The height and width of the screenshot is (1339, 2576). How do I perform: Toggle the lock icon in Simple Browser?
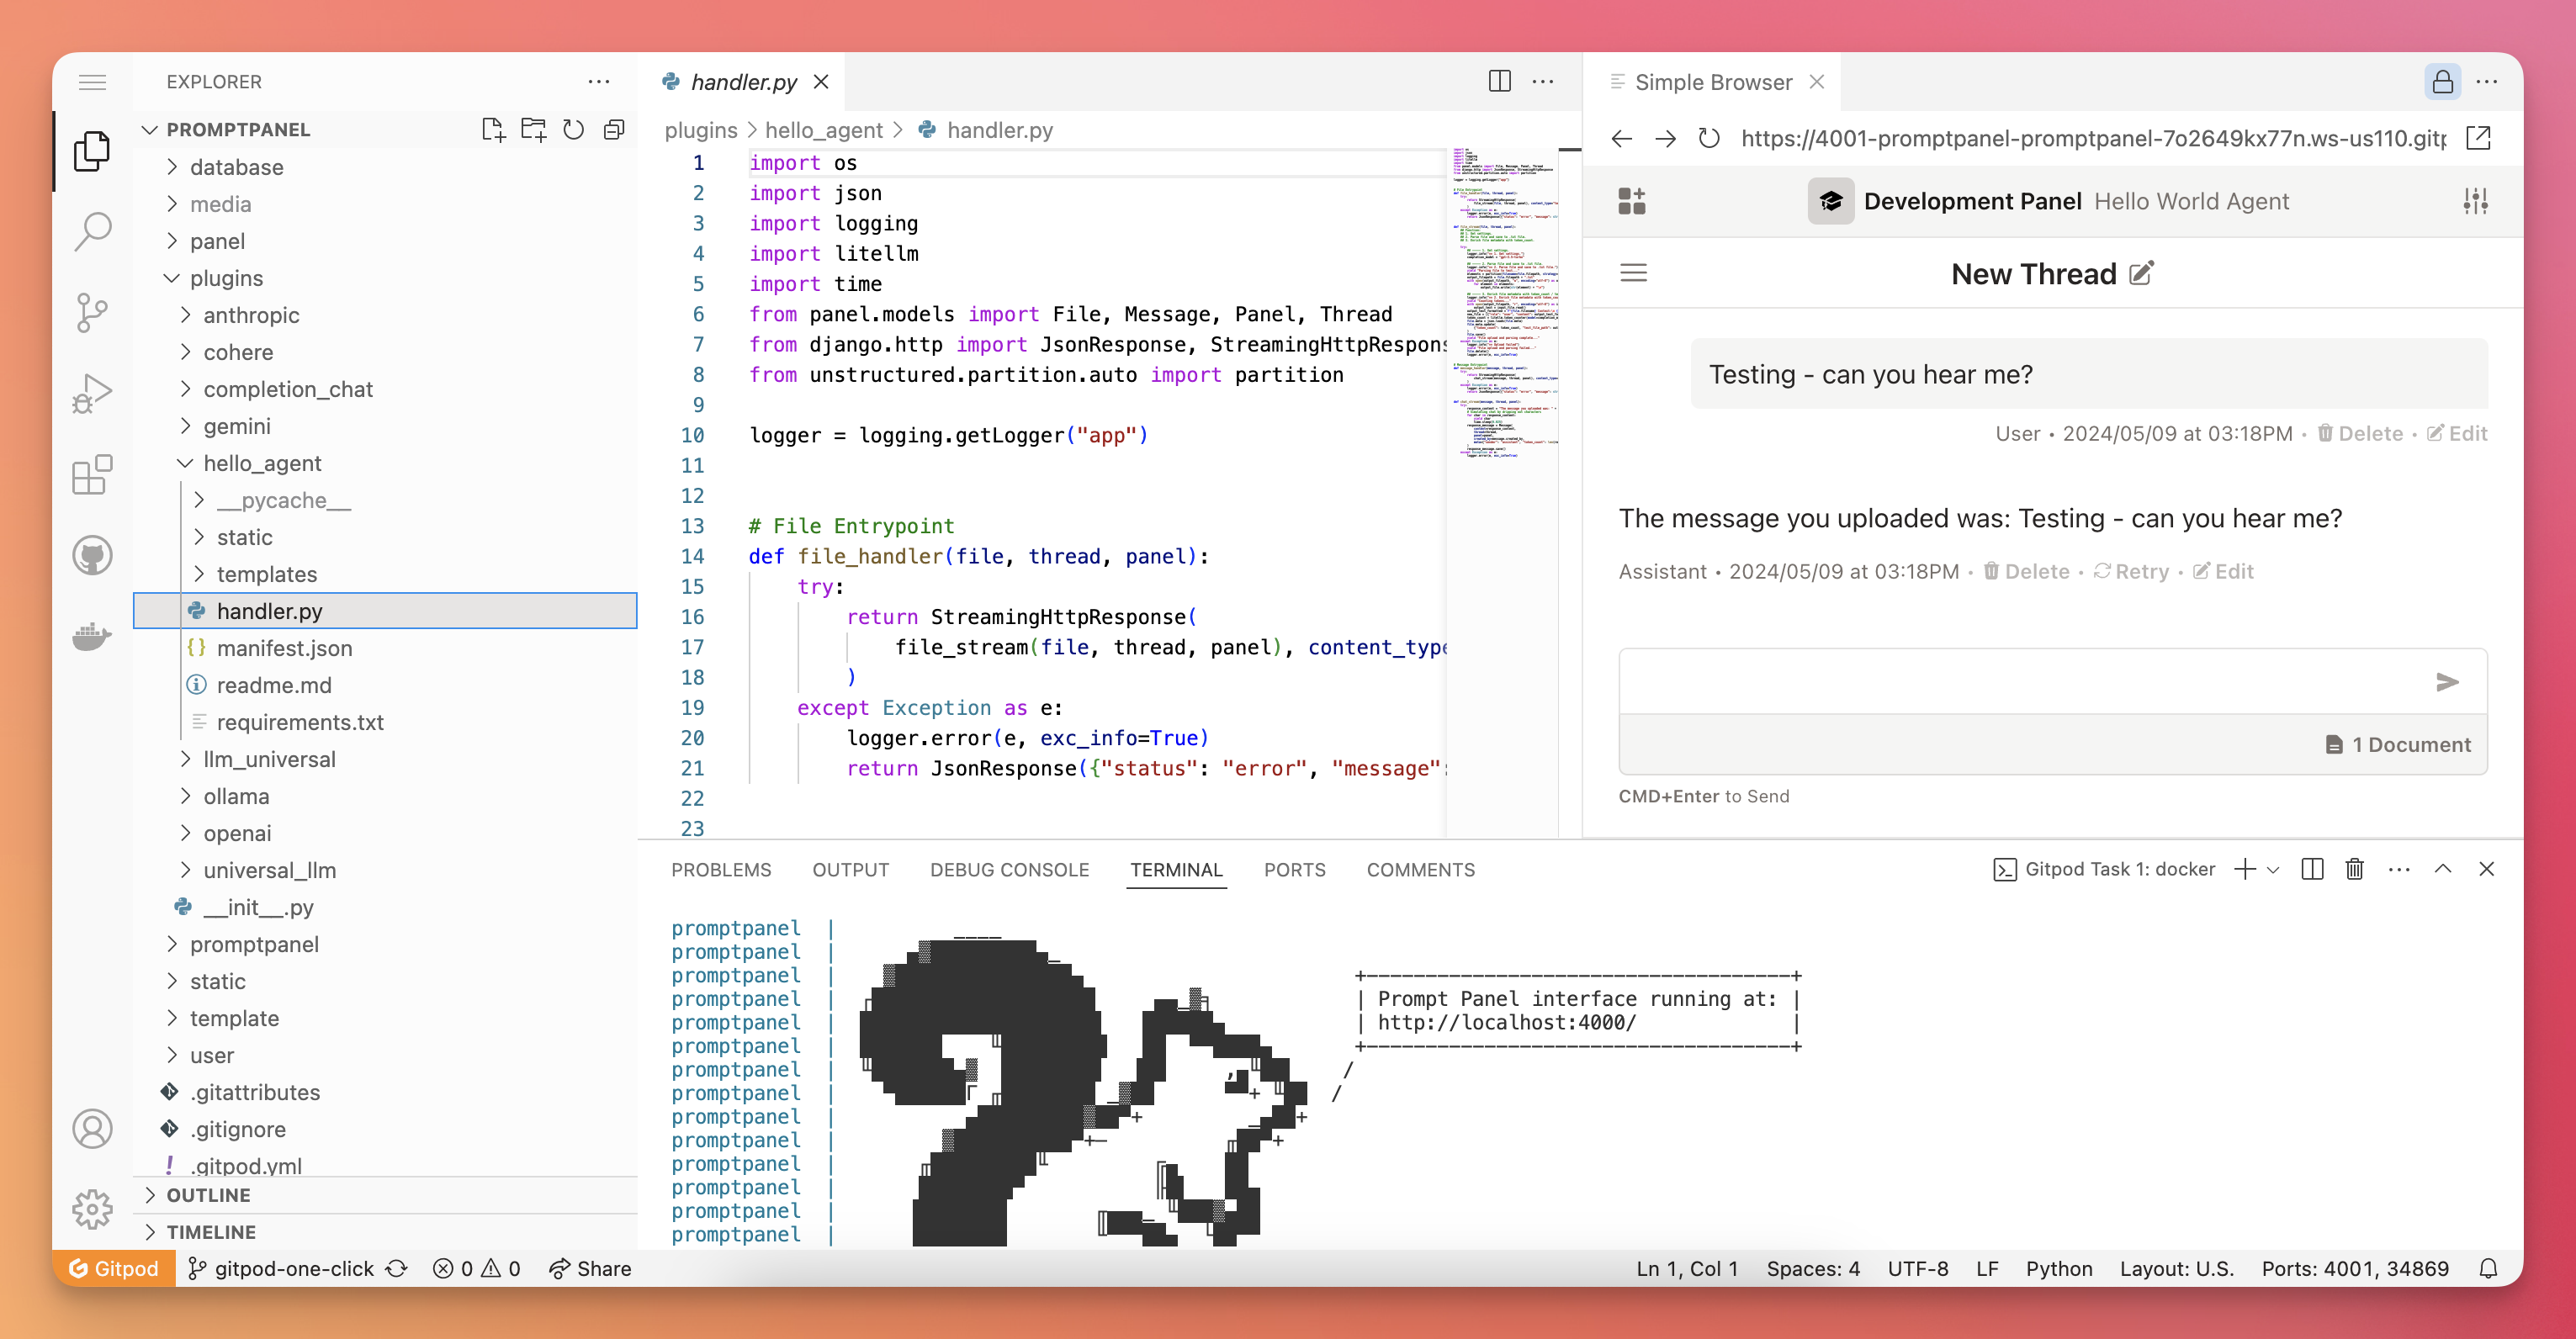click(x=2441, y=82)
